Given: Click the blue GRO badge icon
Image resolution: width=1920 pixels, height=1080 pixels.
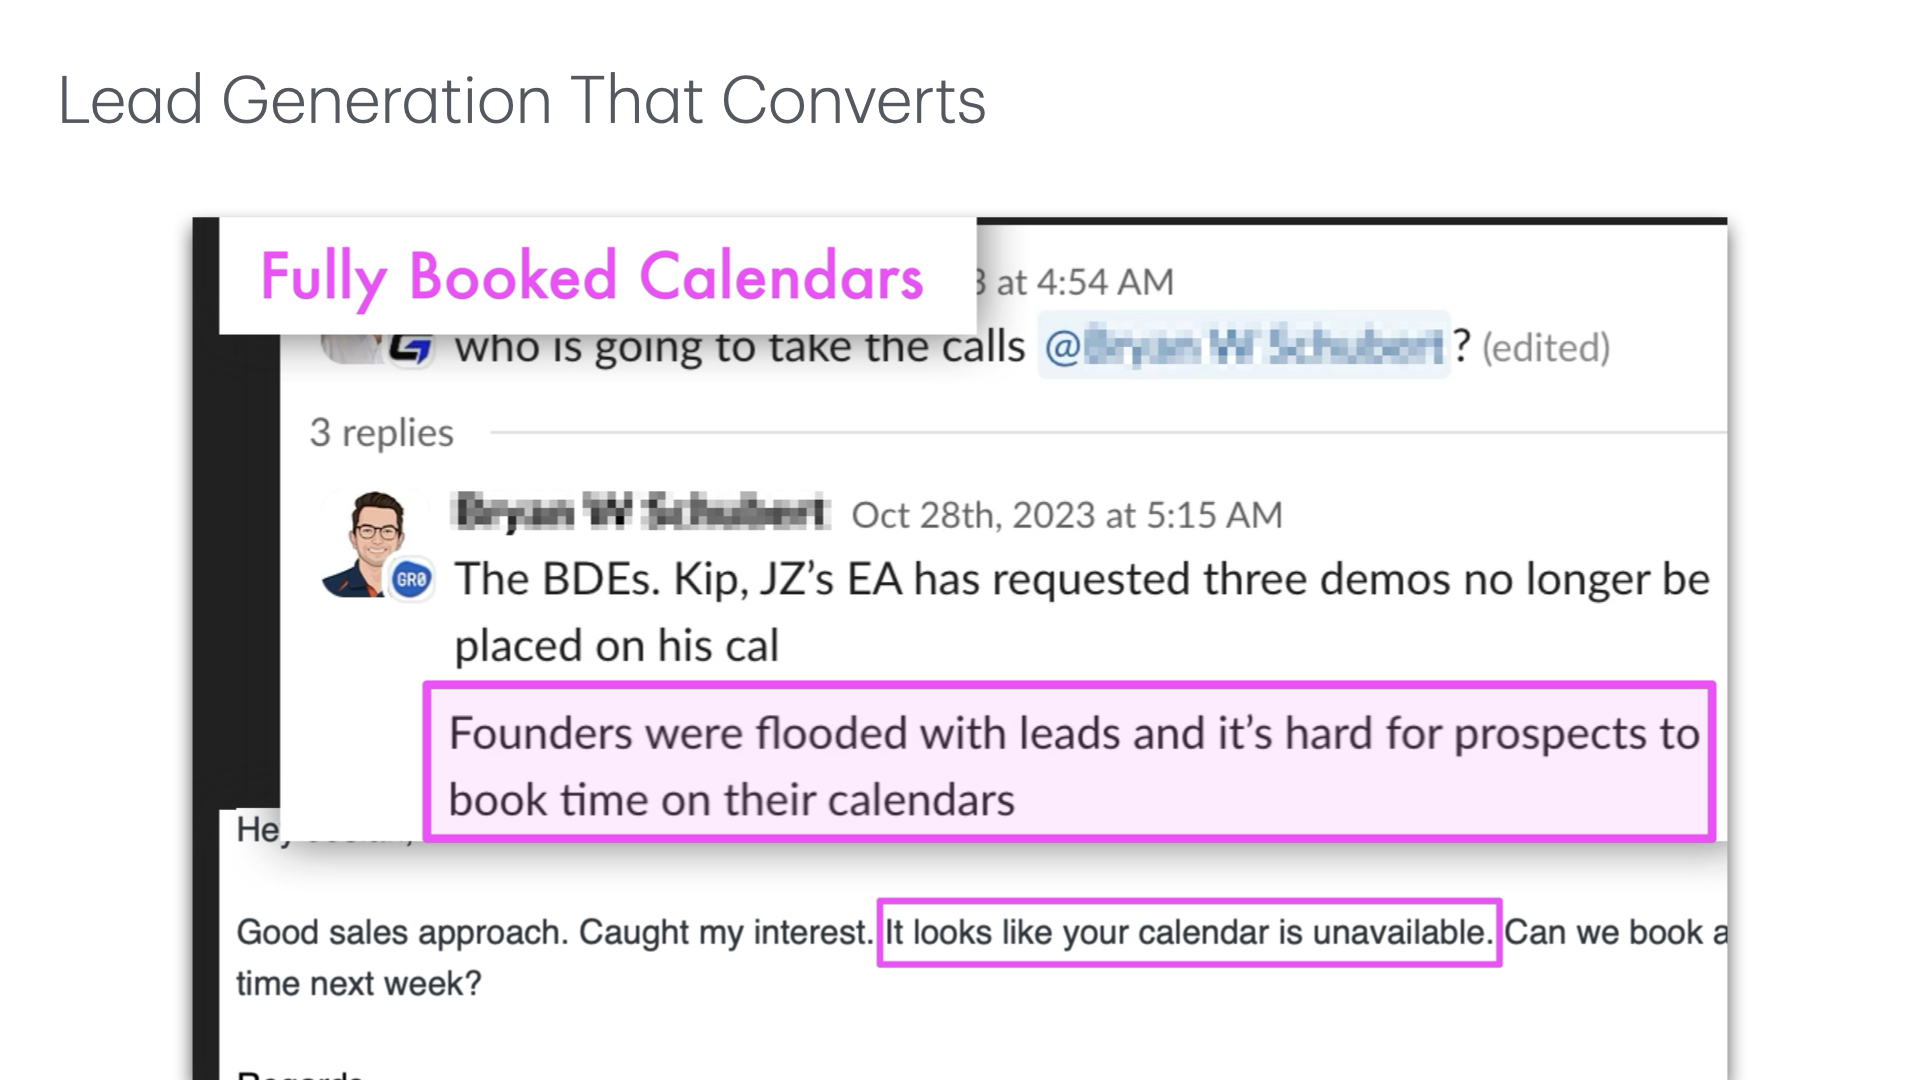Looking at the screenshot, I should [411, 579].
